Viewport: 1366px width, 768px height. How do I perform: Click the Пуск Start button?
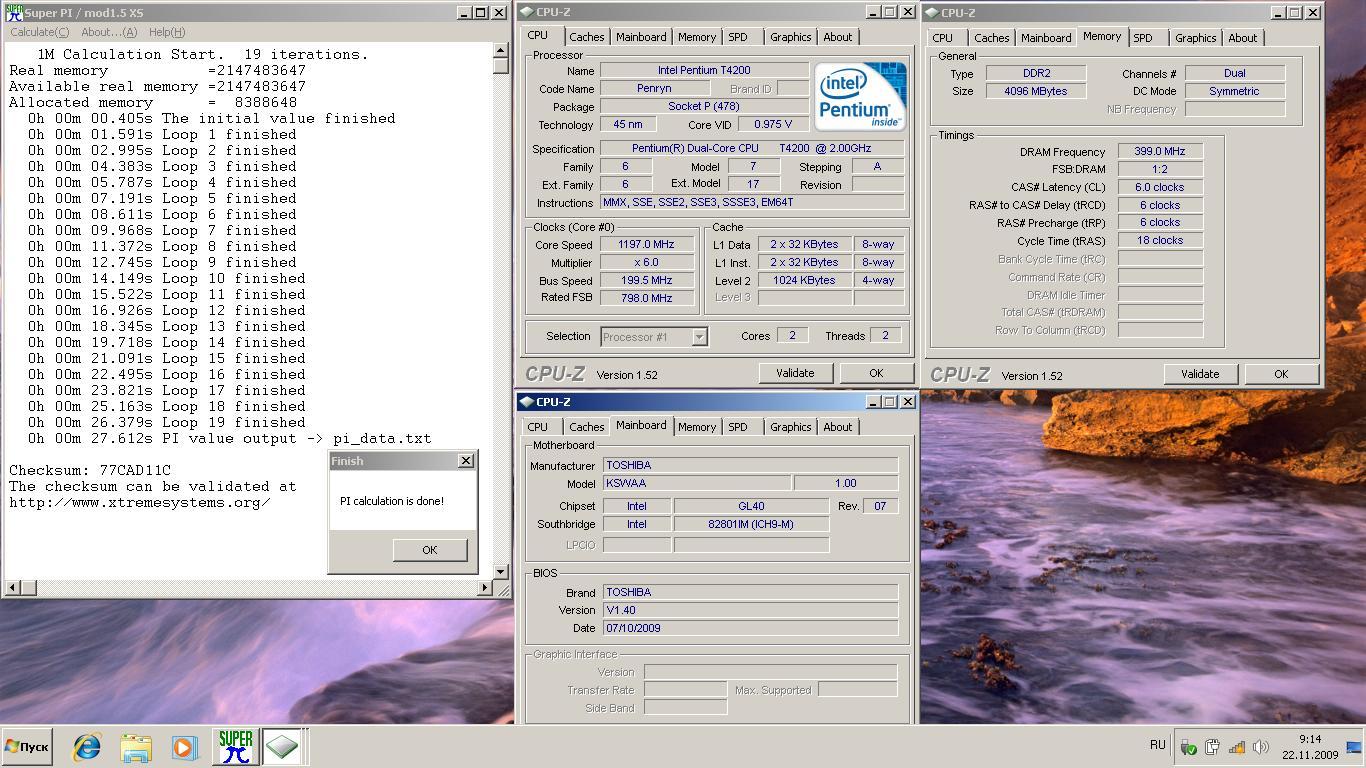27,747
